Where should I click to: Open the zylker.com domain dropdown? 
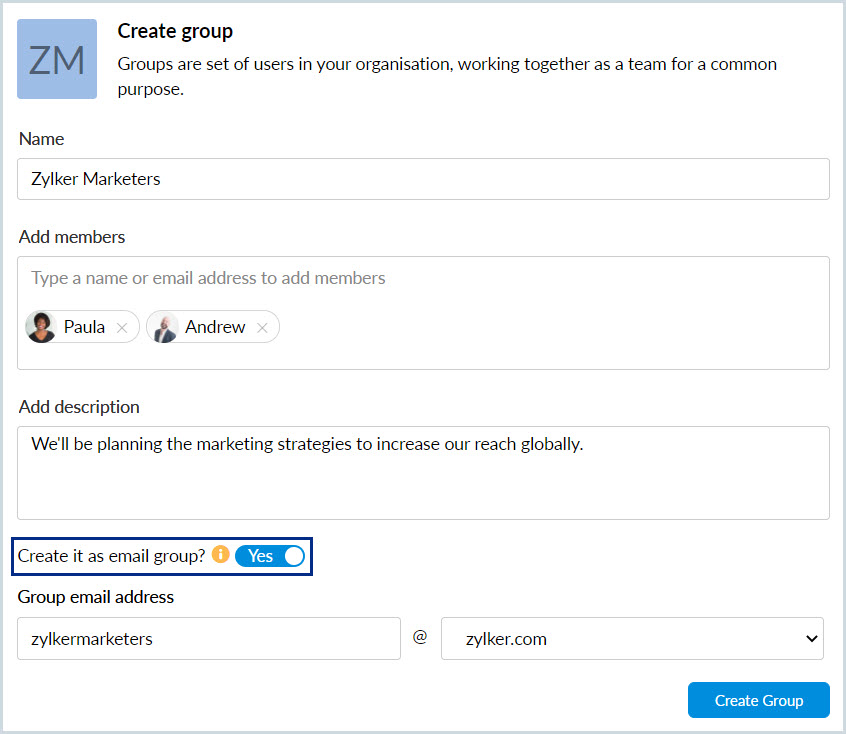(x=632, y=638)
